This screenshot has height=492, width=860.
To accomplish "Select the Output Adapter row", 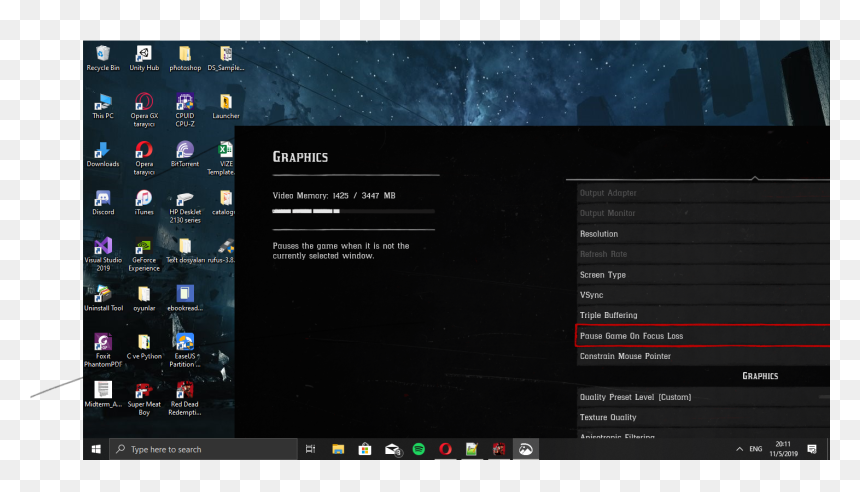I will pyautogui.click(x=703, y=193).
